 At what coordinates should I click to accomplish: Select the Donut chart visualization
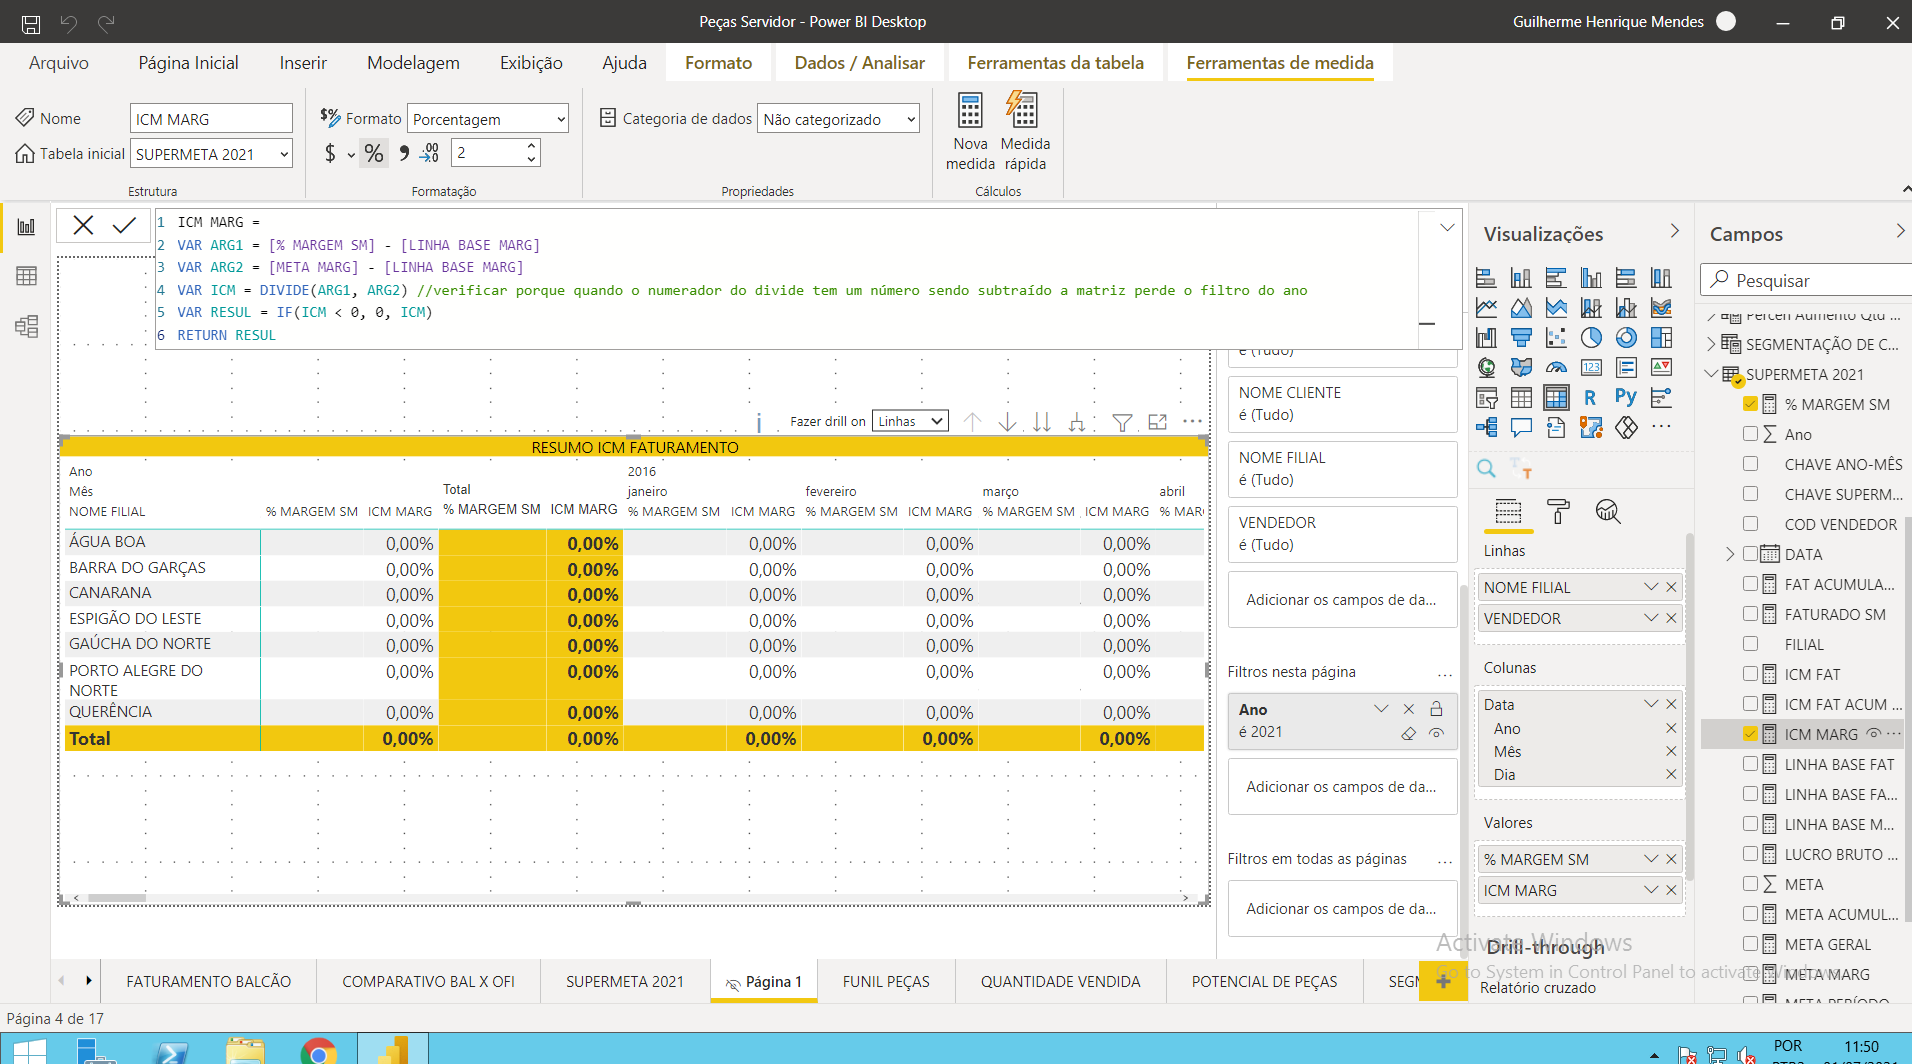tap(1626, 338)
